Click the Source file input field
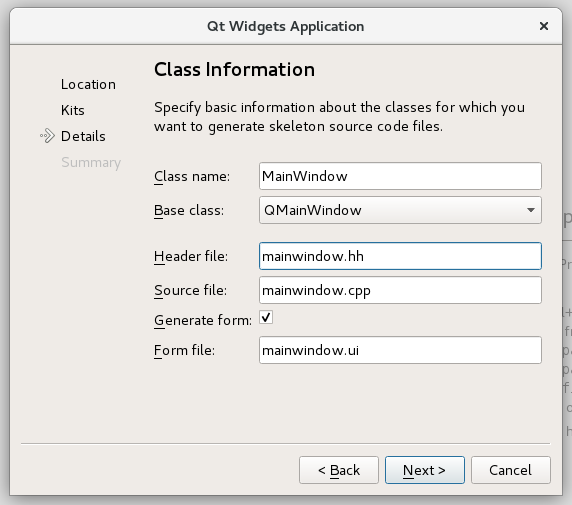572x505 pixels. pyautogui.click(x=400, y=290)
